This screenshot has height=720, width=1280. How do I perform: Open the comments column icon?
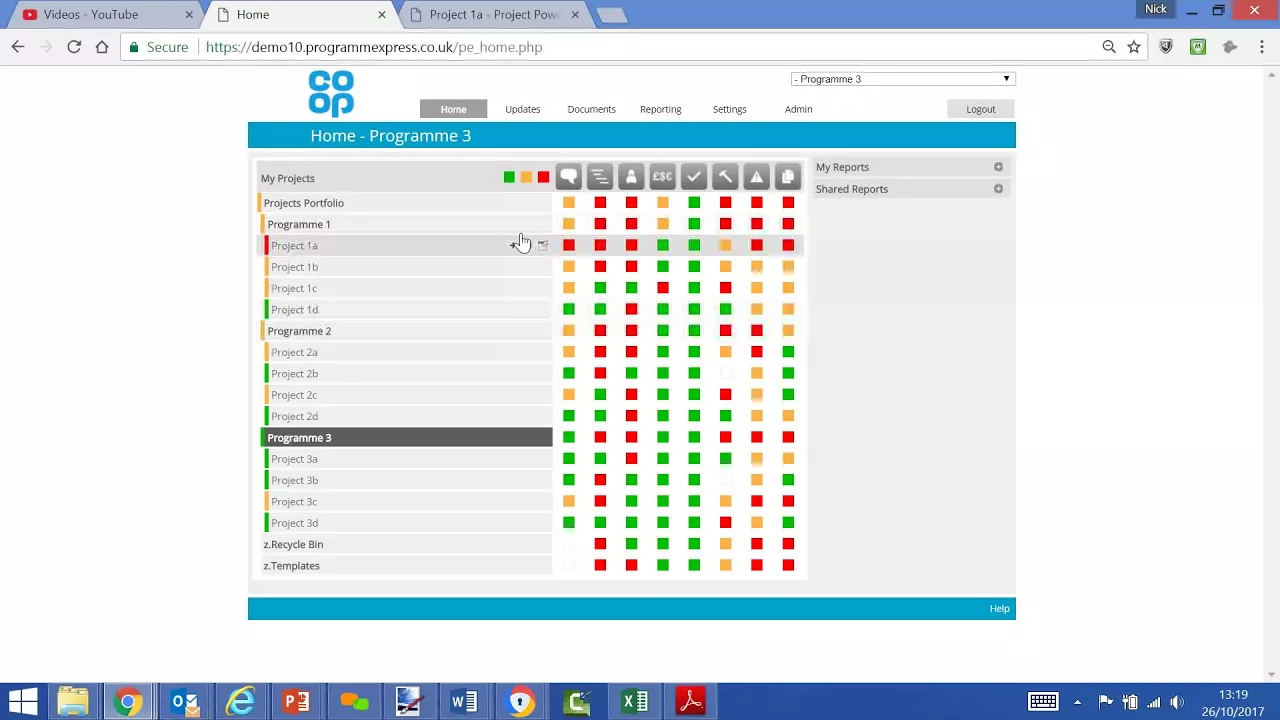click(568, 177)
